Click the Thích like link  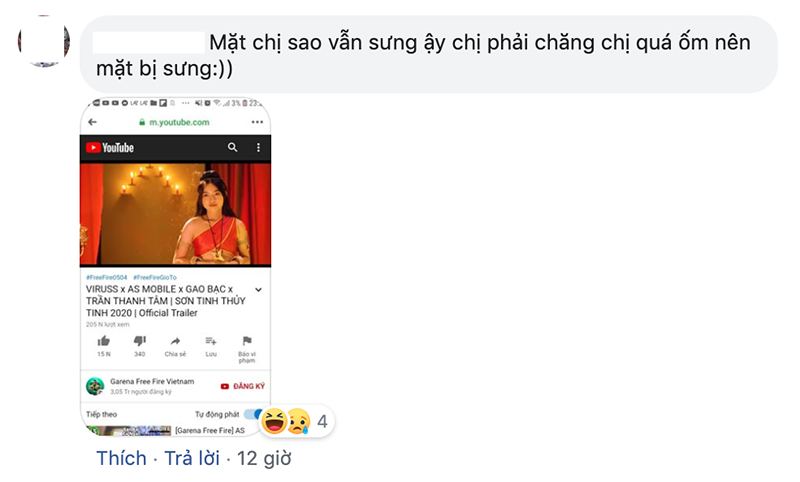pos(121,458)
